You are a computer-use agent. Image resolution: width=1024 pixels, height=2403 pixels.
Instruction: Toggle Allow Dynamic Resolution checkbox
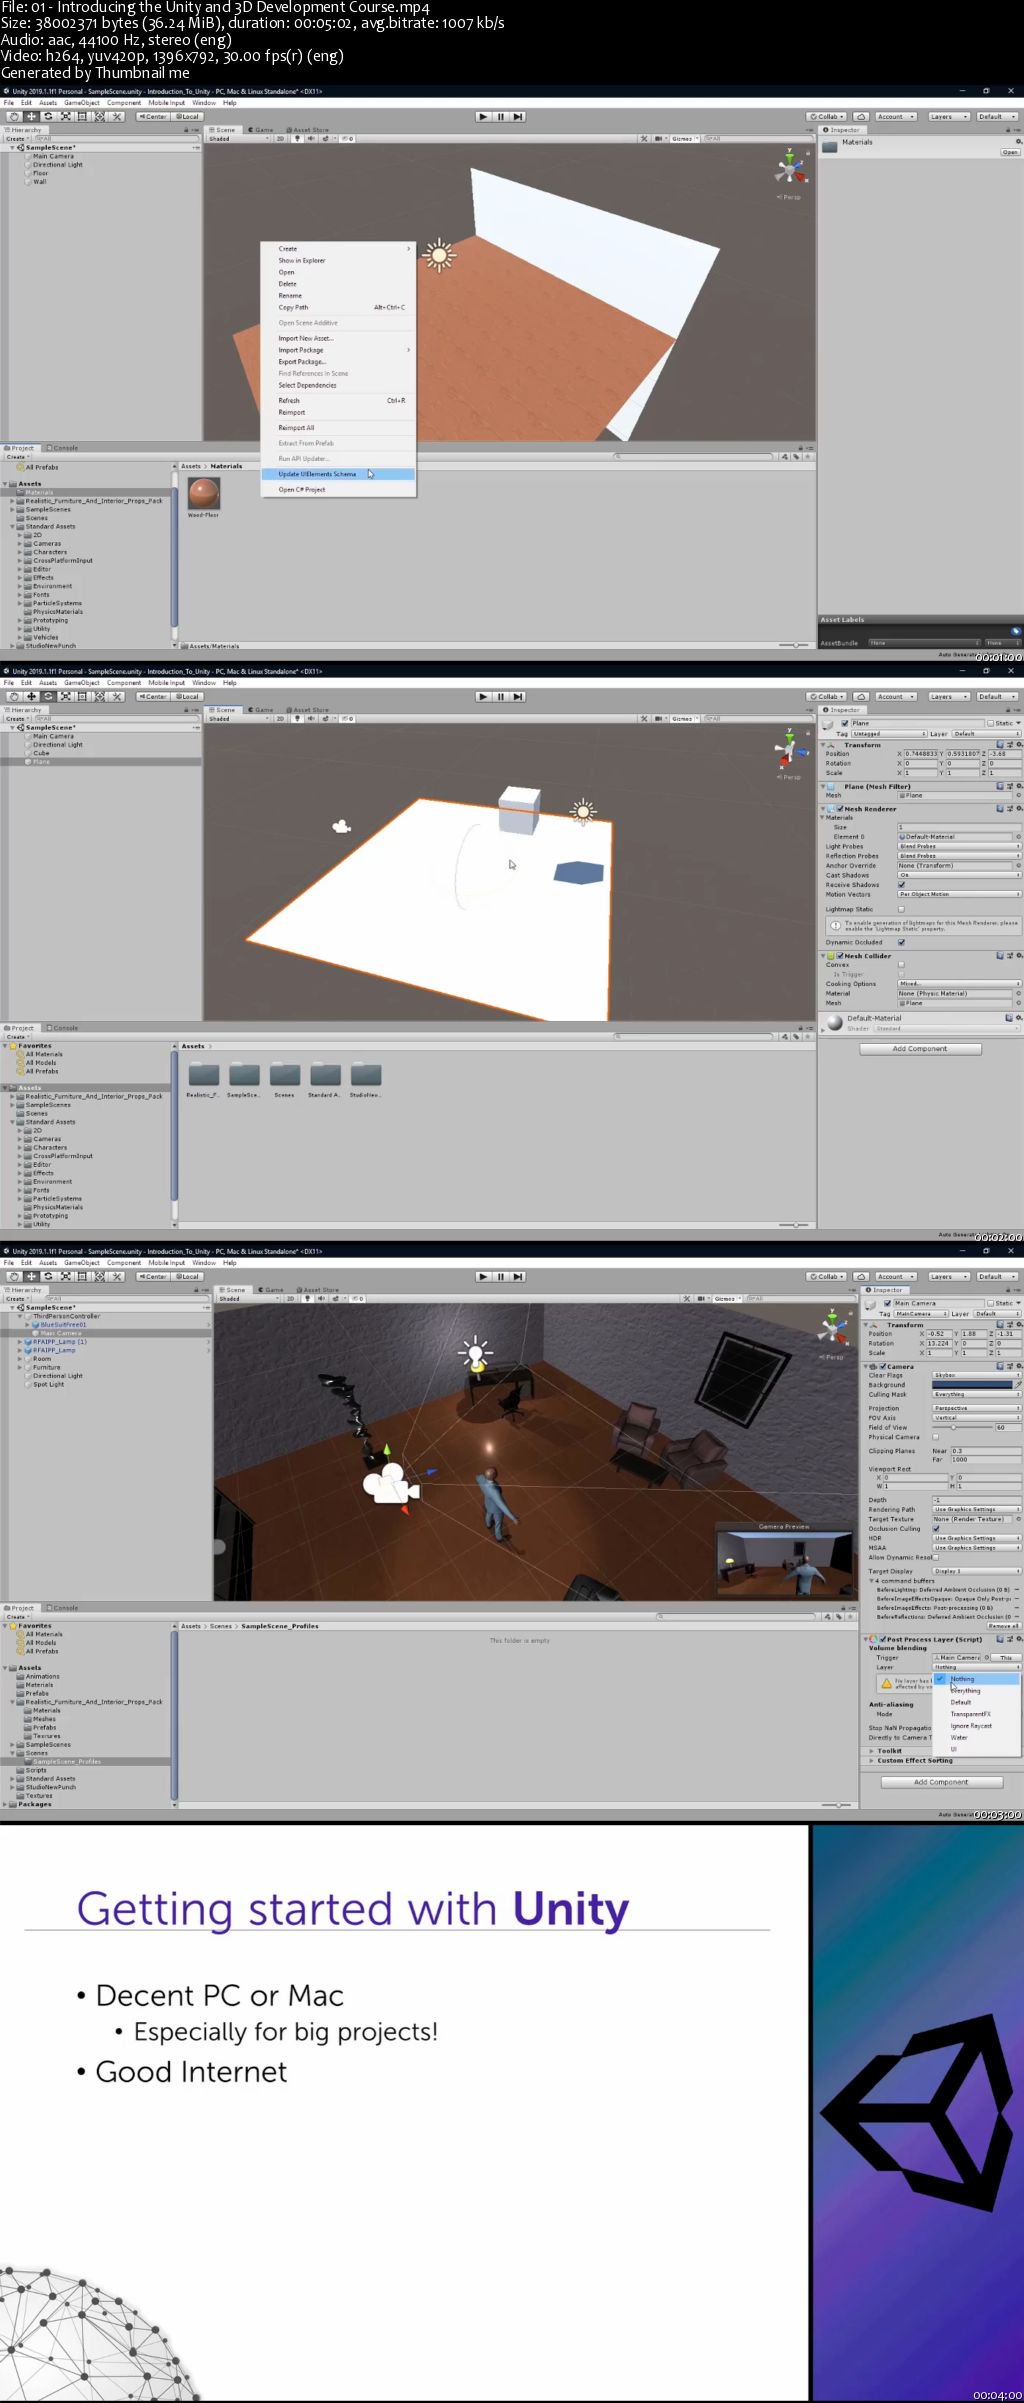coord(936,1557)
